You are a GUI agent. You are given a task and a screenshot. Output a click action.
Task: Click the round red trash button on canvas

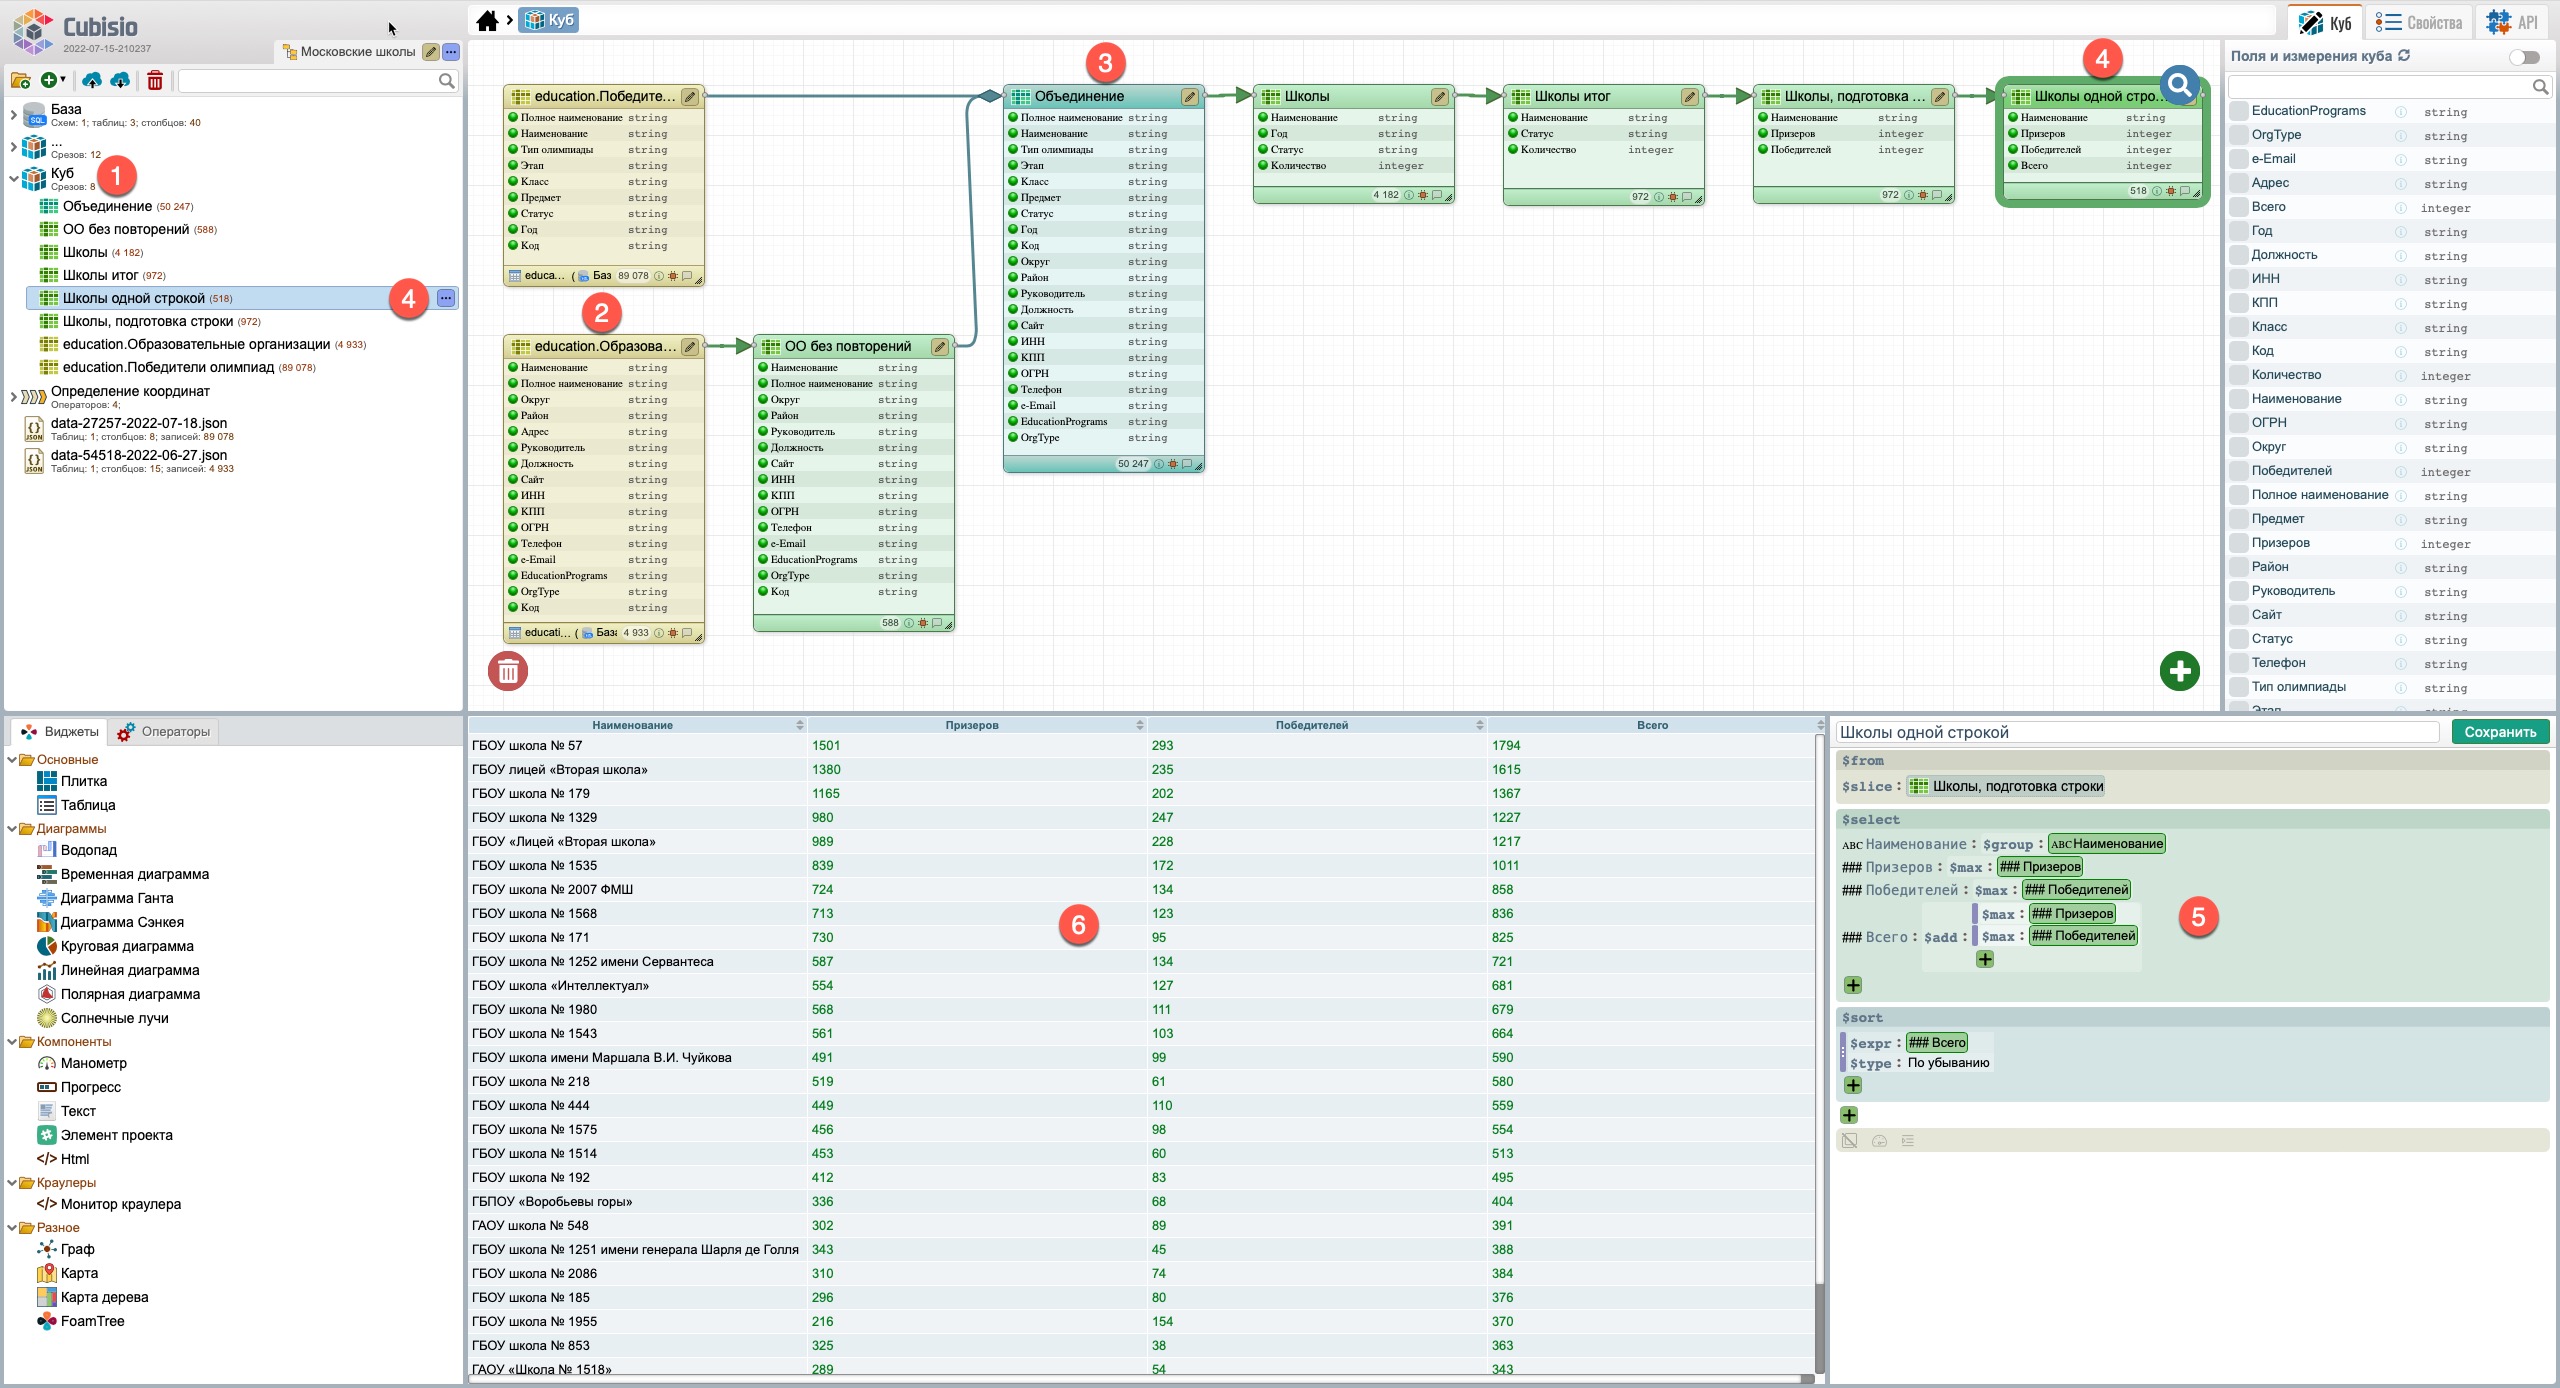508,671
